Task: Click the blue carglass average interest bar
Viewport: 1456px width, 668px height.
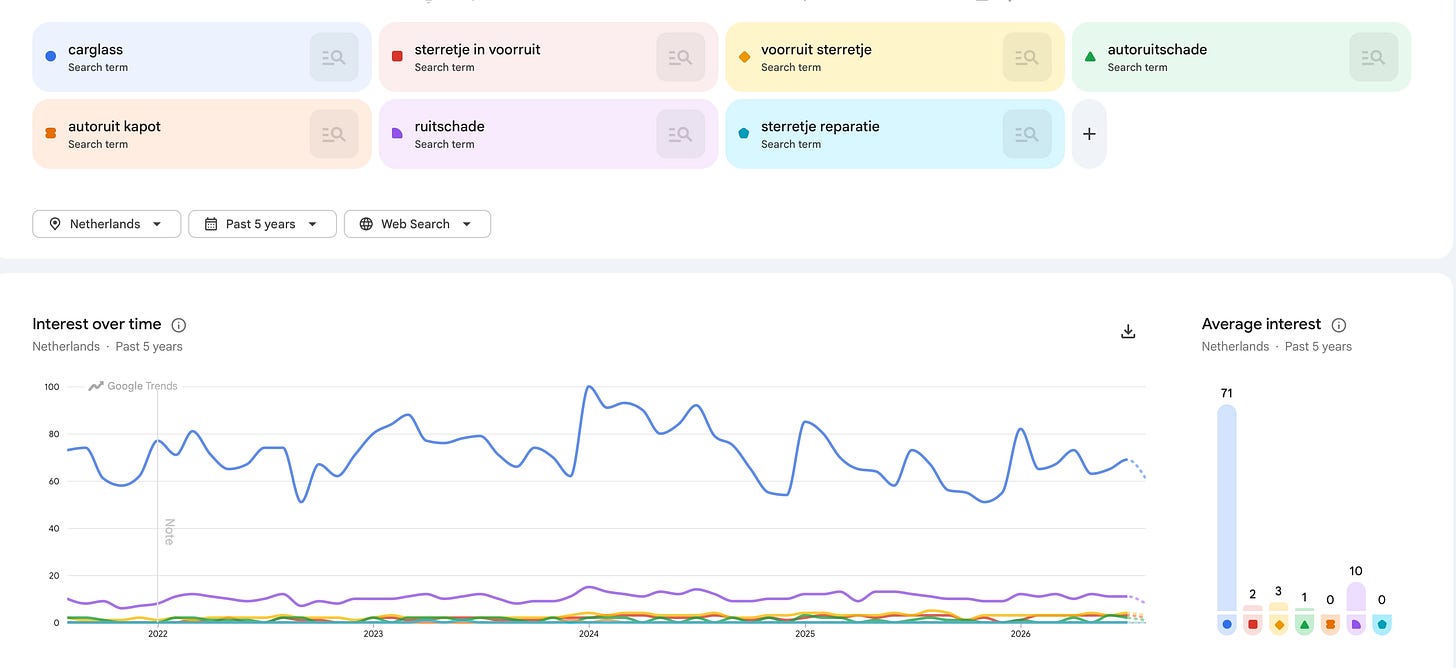Action: pyautogui.click(x=1226, y=507)
